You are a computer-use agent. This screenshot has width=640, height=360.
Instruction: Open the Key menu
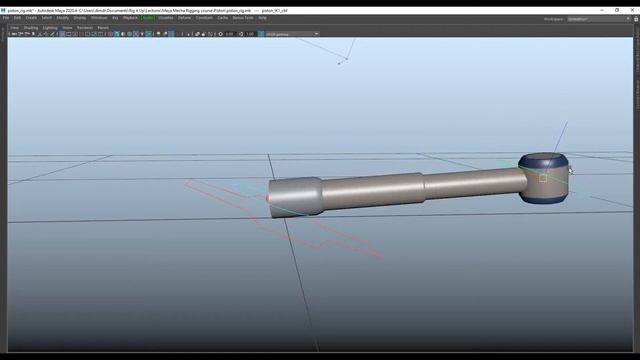point(115,18)
